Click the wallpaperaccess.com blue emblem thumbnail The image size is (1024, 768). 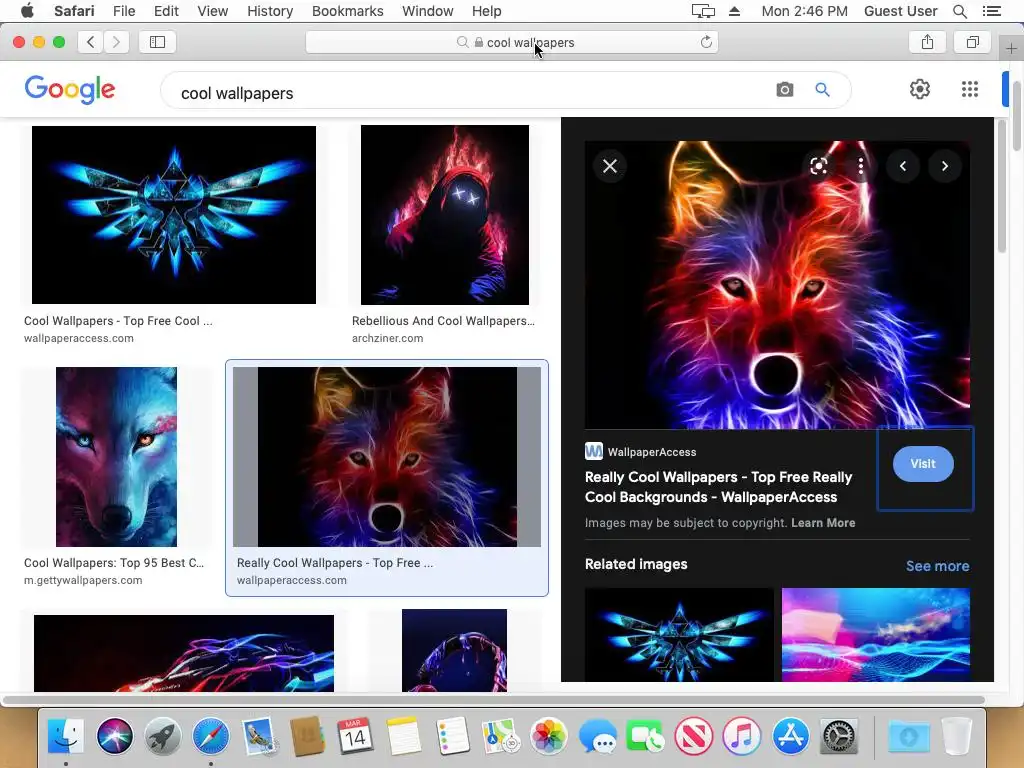pos(174,215)
